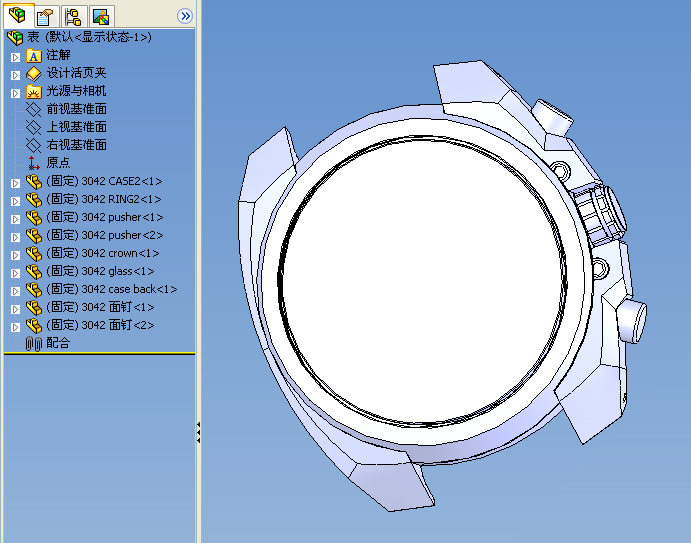Viewport: 691px width, 543px height.
Task: Expand the 注解 annotations folder
Action: click(15, 57)
